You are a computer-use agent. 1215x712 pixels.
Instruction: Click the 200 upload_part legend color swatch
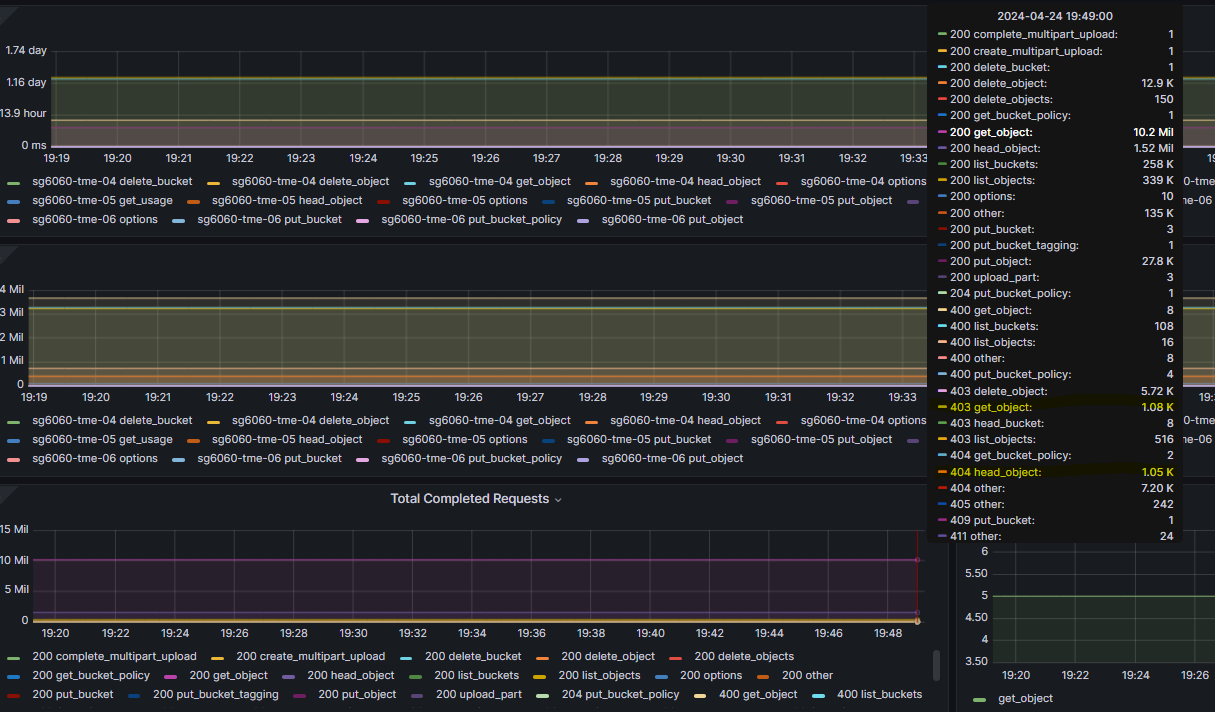click(417, 695)
